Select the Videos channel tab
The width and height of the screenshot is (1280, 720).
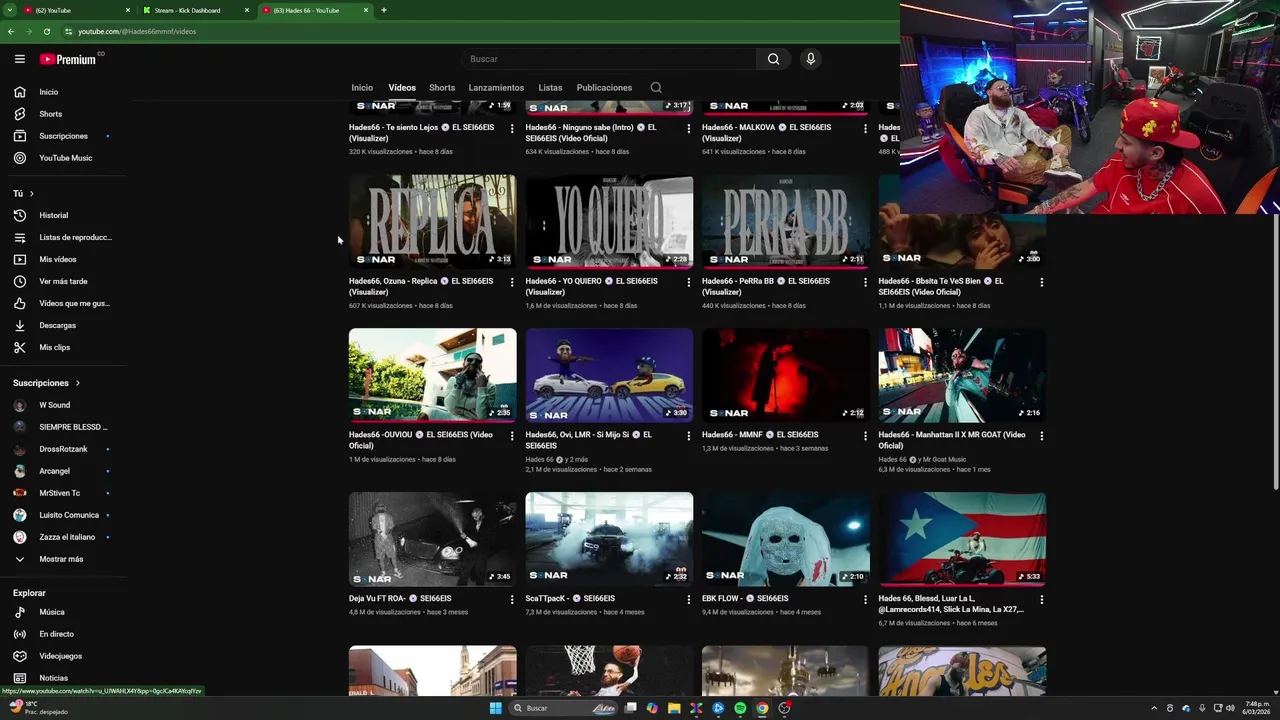click(x=402, y=88)
